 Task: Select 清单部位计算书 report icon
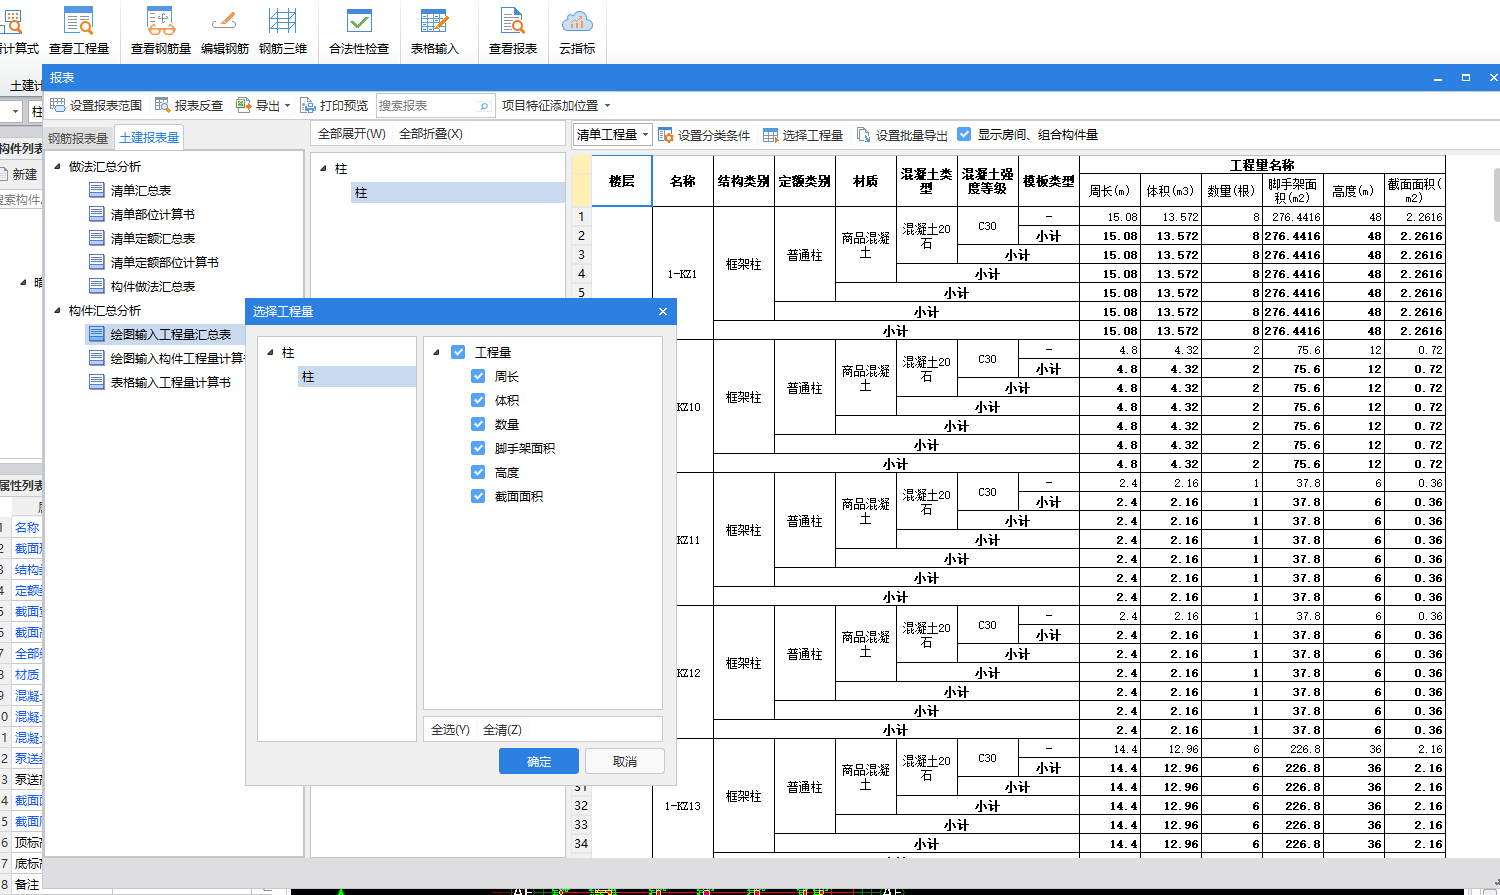tap(97, 214)
